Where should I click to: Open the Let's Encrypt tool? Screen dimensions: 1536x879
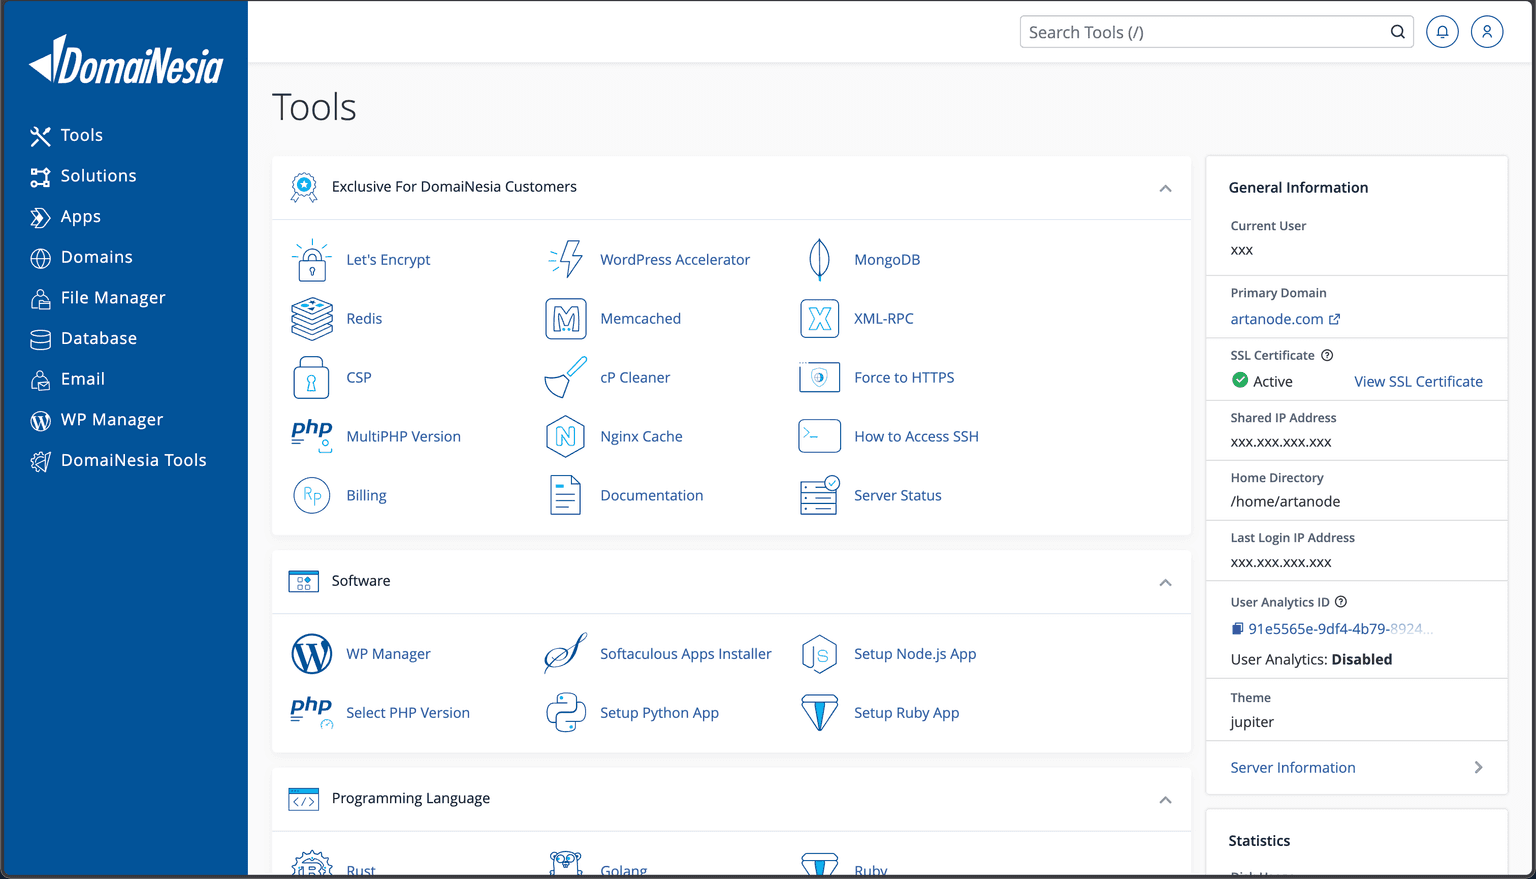tap(388, 259)
